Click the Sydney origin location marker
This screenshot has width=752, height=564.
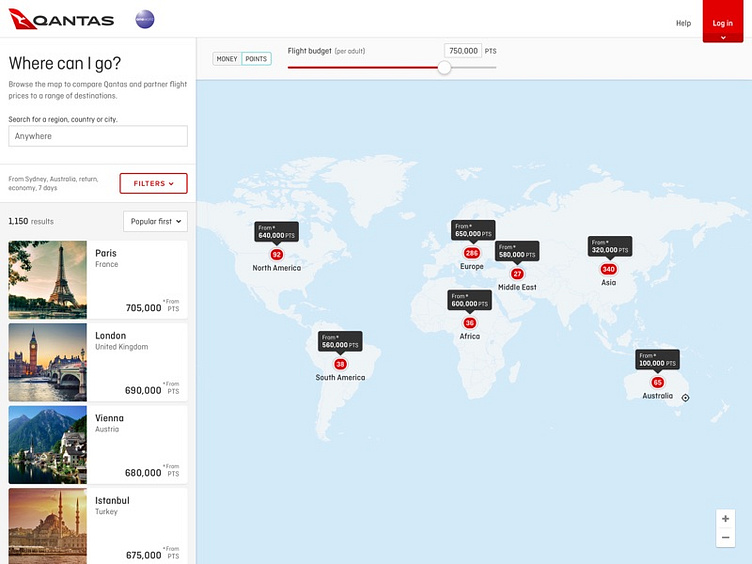(x=685, y=398)
